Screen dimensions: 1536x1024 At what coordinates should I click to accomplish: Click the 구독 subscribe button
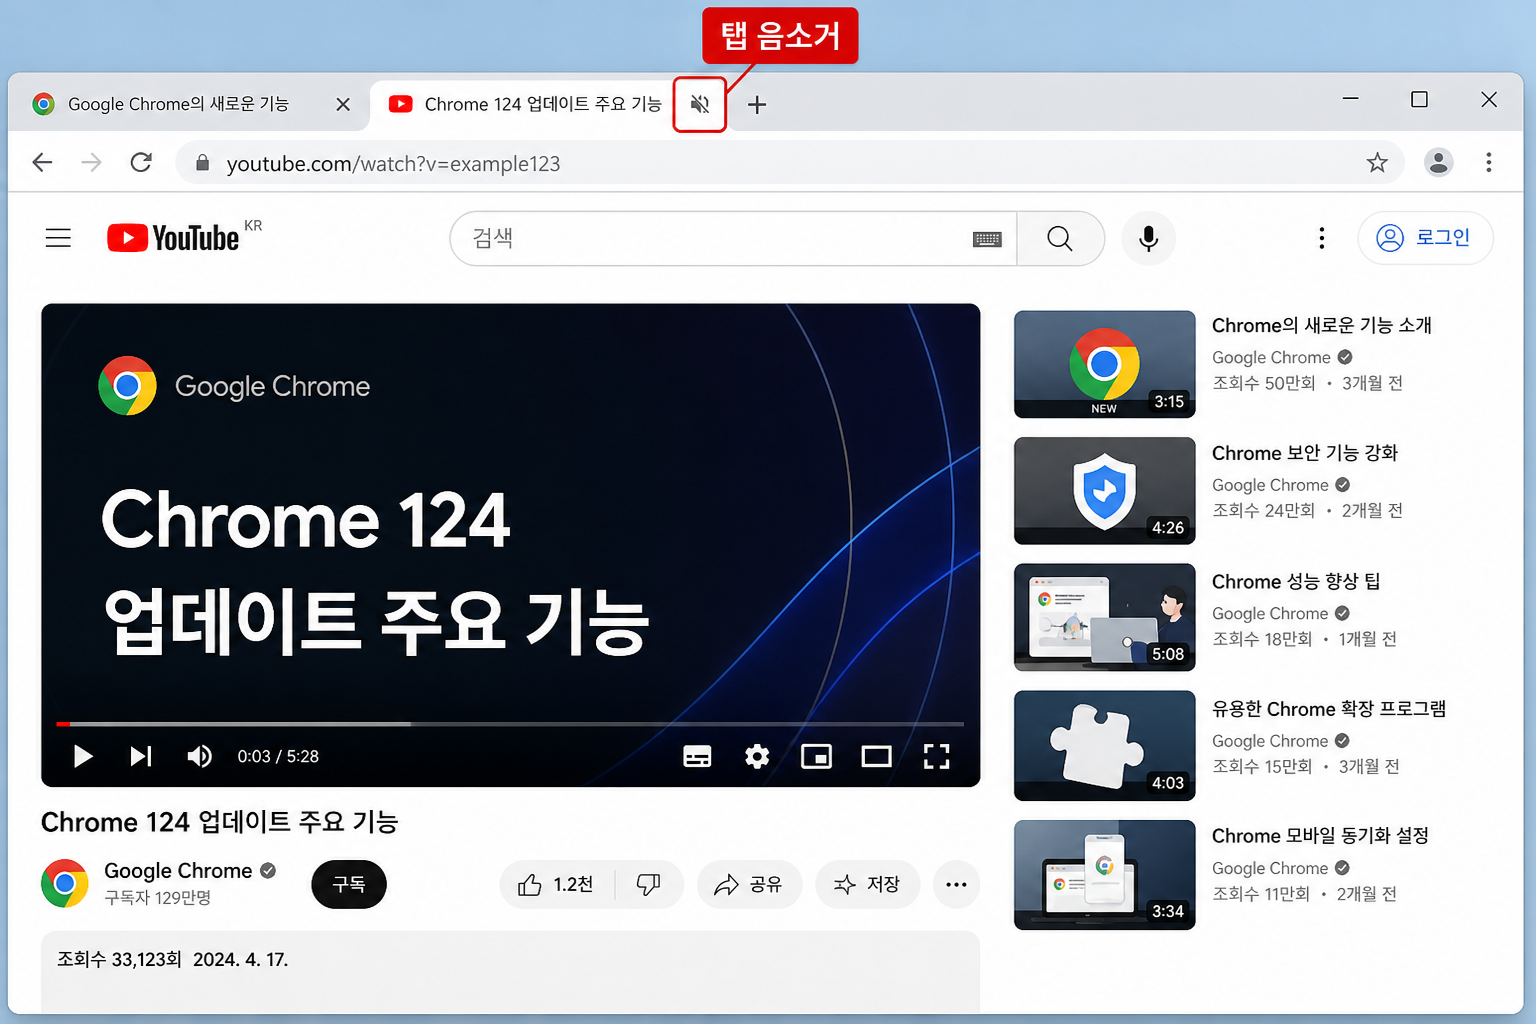(349, 884)
